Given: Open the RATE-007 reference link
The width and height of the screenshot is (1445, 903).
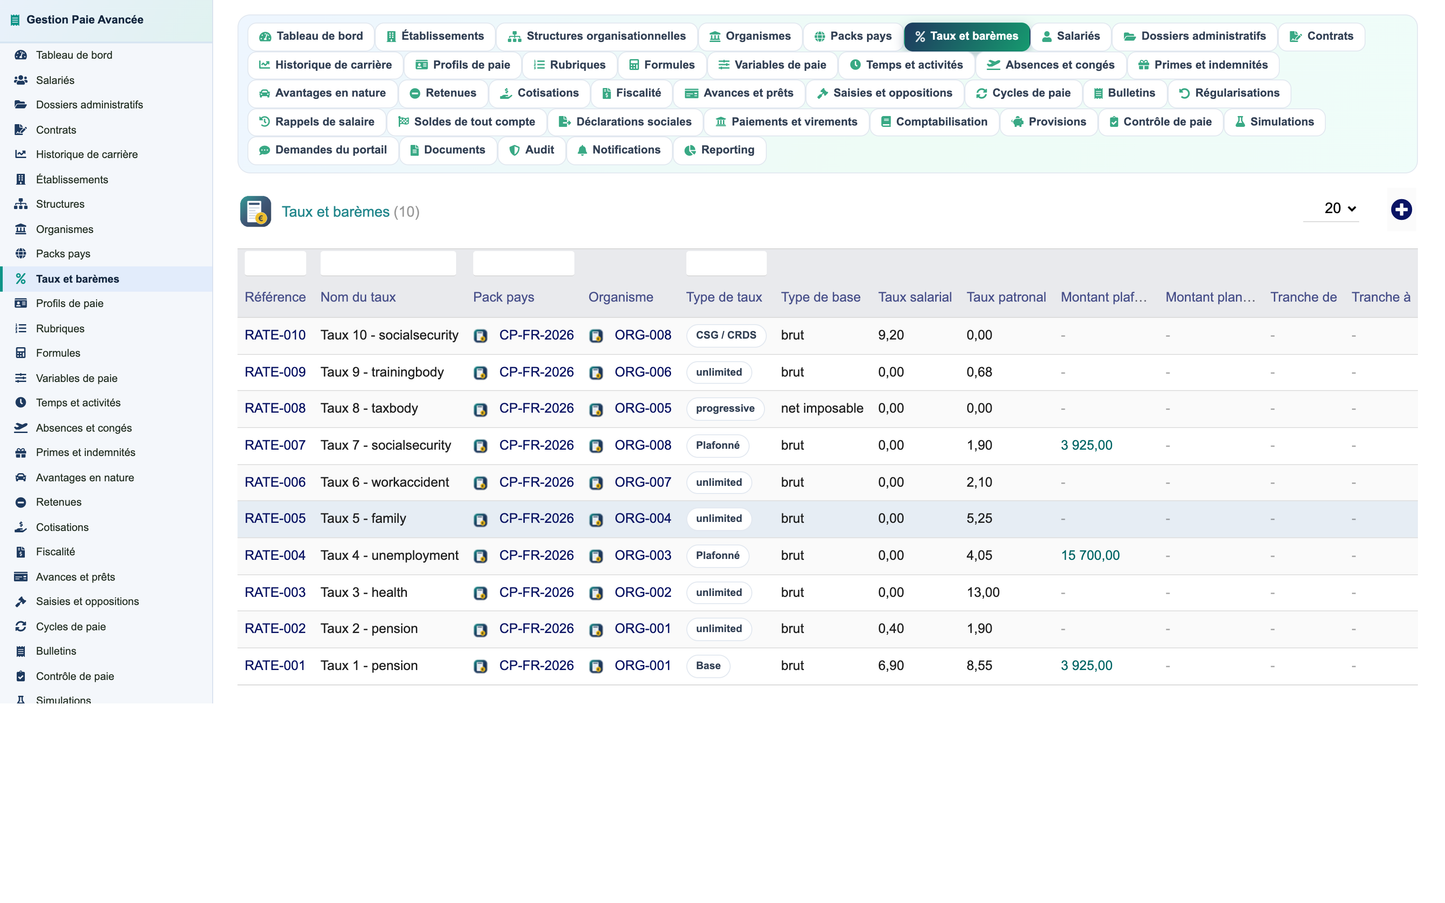Looking at the screenshot, I should pyautogui.click(x=275, y=445).
